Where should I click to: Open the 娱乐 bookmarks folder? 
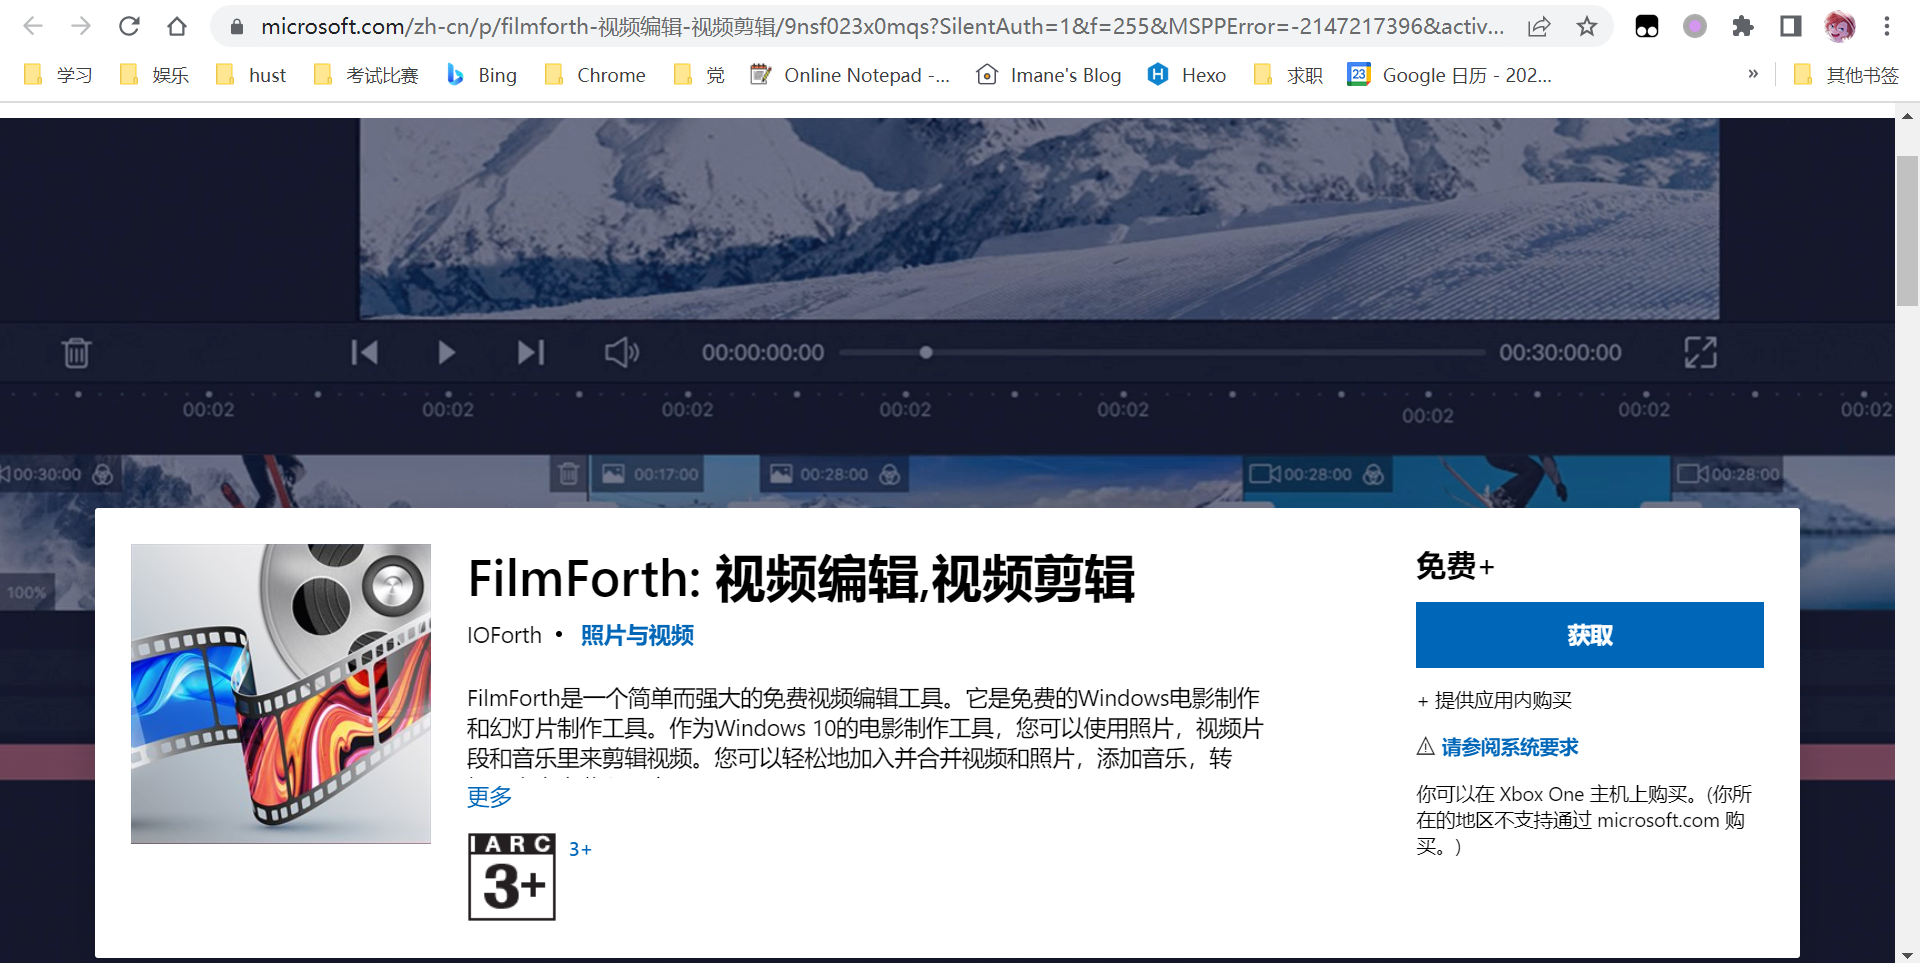click(x=154, y=75)
